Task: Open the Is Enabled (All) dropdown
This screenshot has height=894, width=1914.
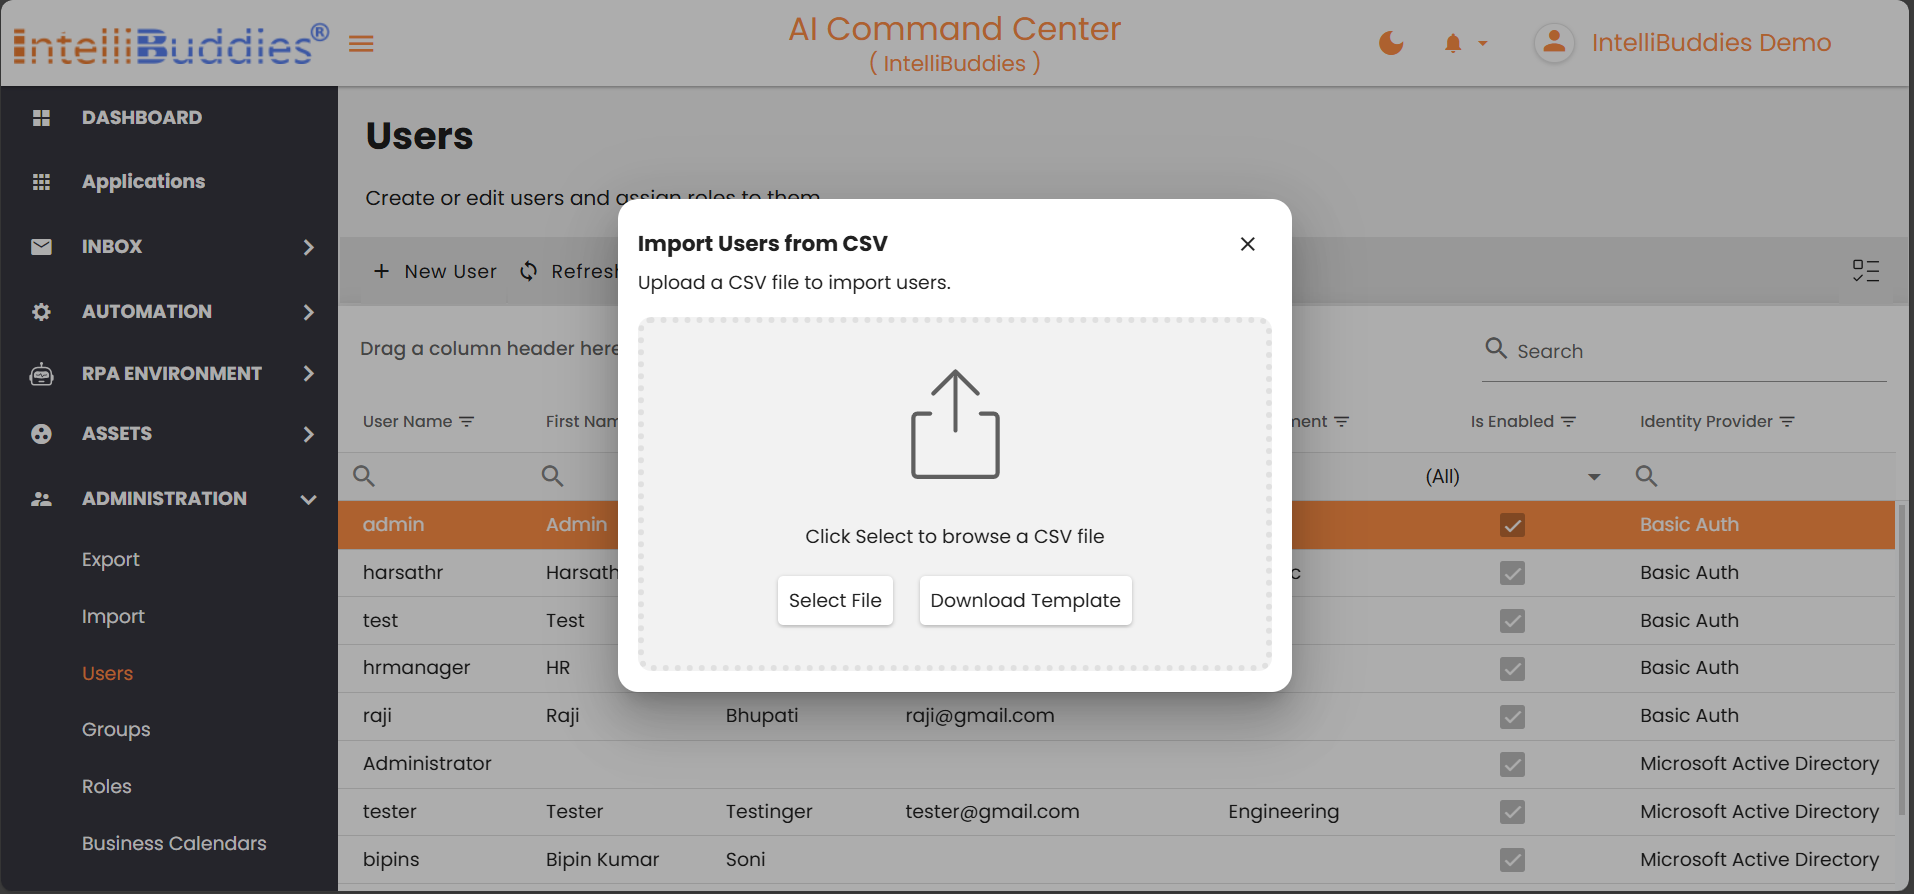Action: pyautogui.click(x=1593, y=477)
